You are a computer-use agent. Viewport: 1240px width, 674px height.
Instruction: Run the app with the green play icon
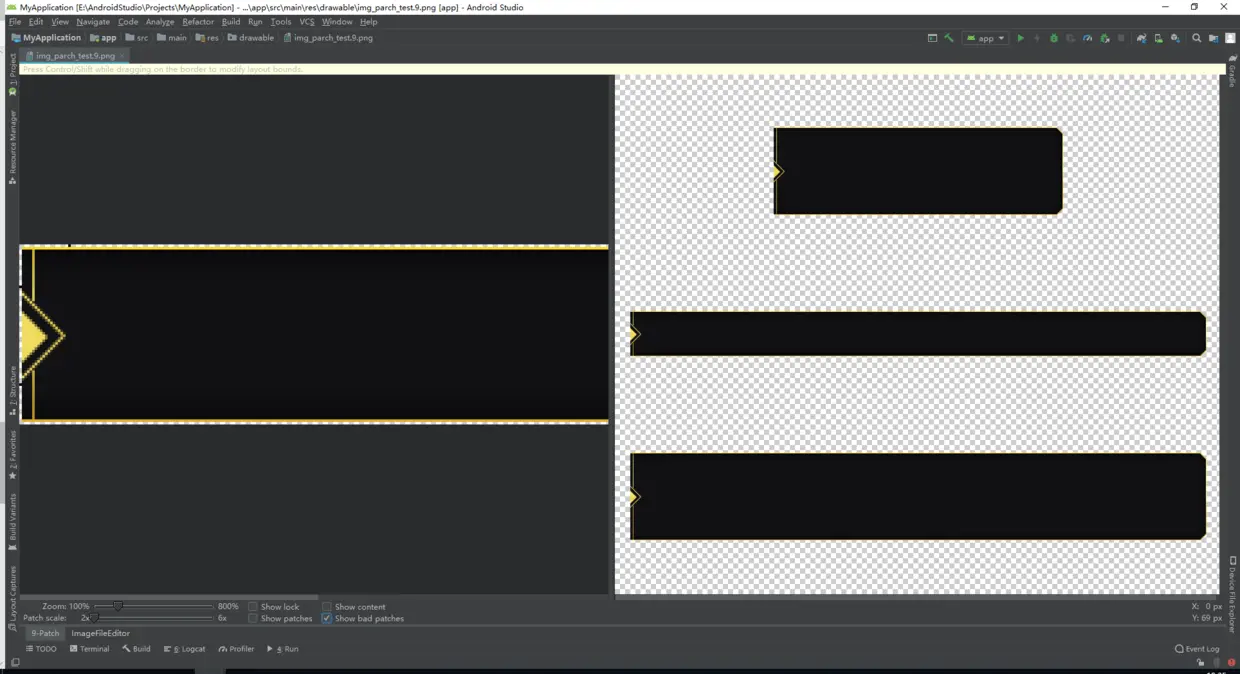coord(1021,38)
